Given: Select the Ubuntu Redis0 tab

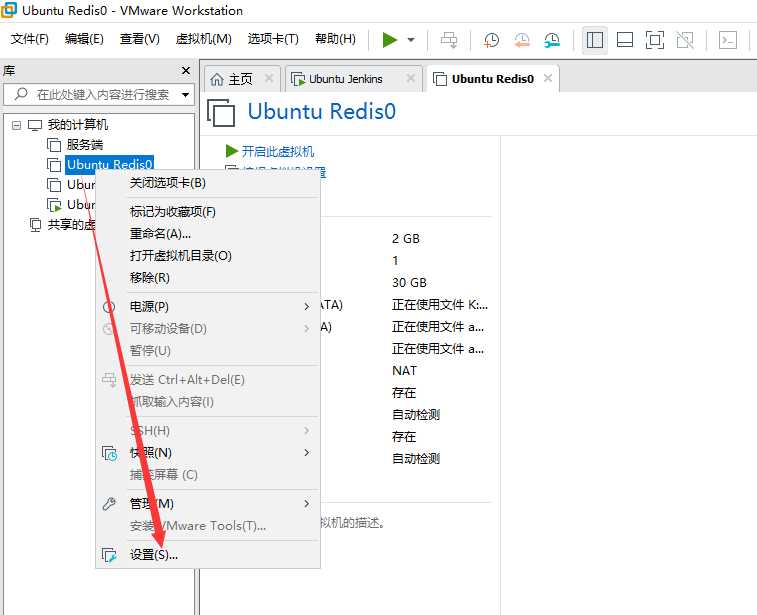Looking at the screenshot, I should pos(493,79).
